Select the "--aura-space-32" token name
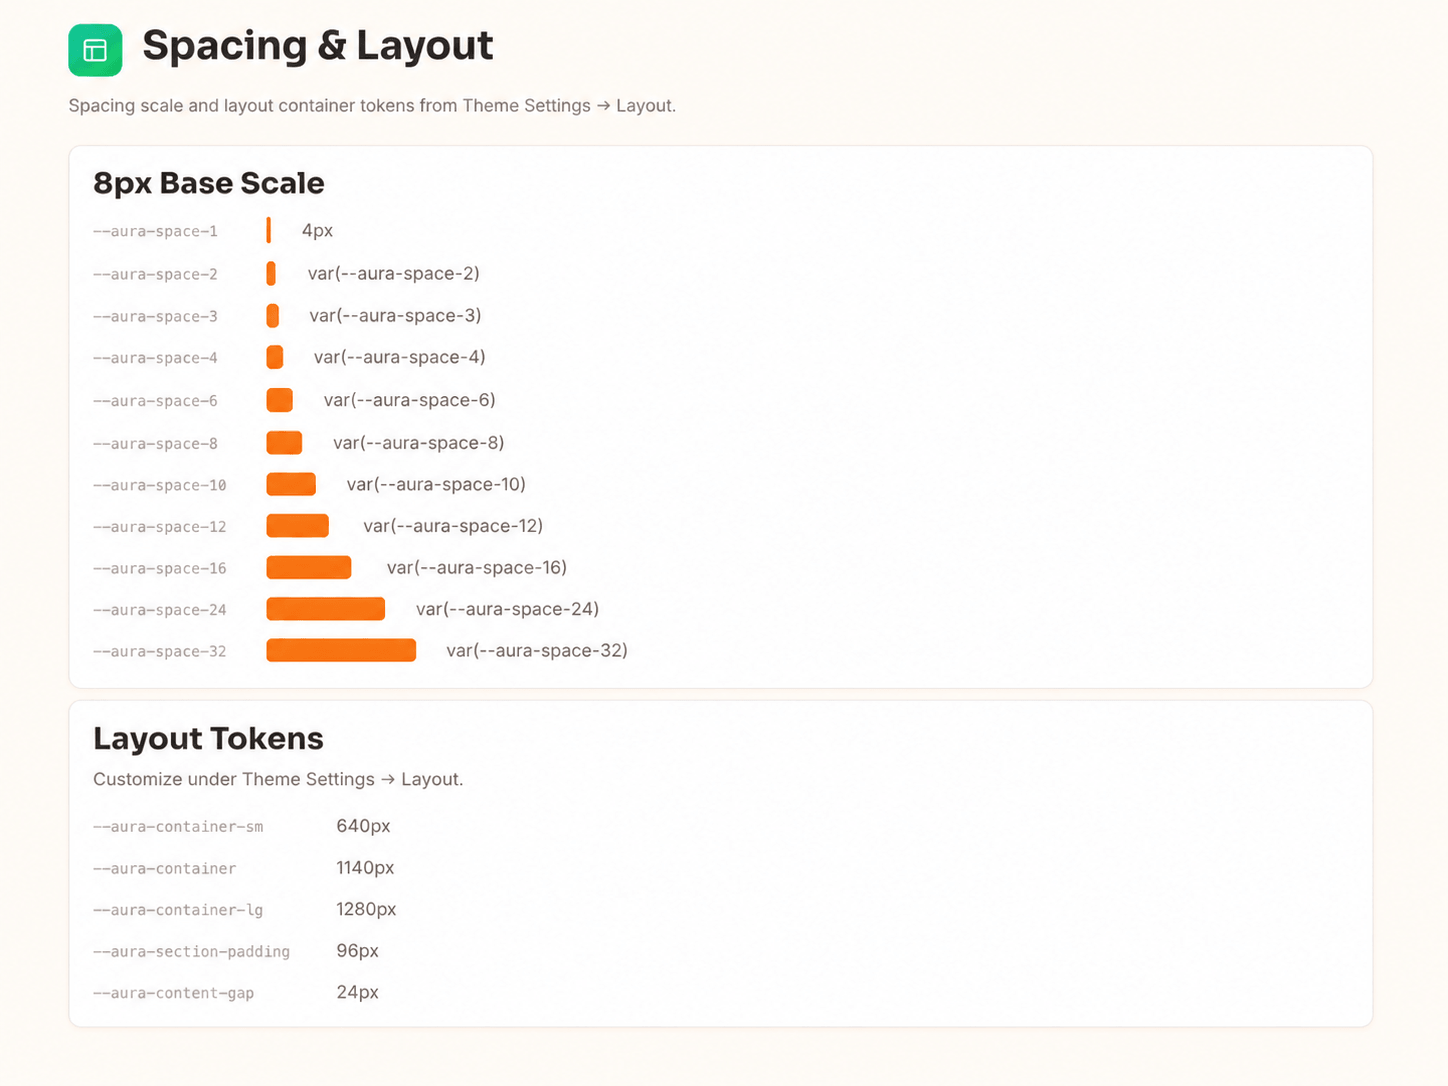Screen dimensions: 1448x1086 [160, 652]
